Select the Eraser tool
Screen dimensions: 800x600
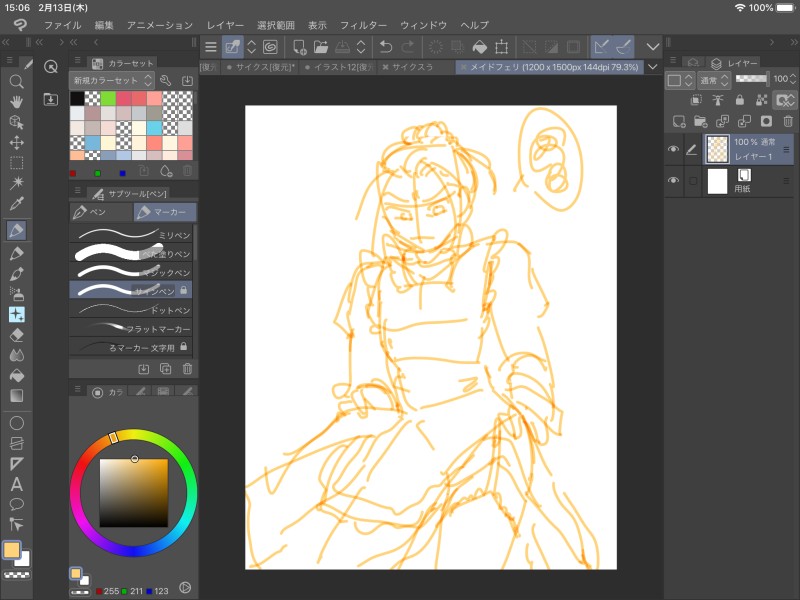click(x=16, y=335)
